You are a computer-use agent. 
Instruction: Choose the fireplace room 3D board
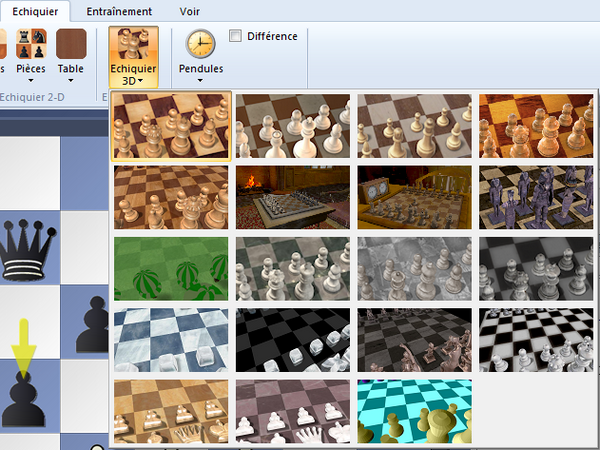click(293, 197)
